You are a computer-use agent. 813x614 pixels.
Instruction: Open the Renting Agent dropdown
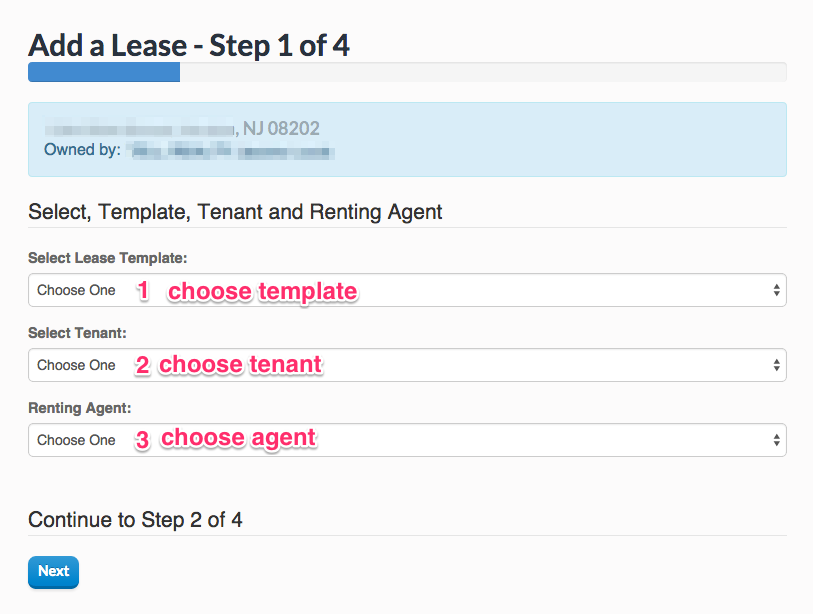click(x=406, y=441)
